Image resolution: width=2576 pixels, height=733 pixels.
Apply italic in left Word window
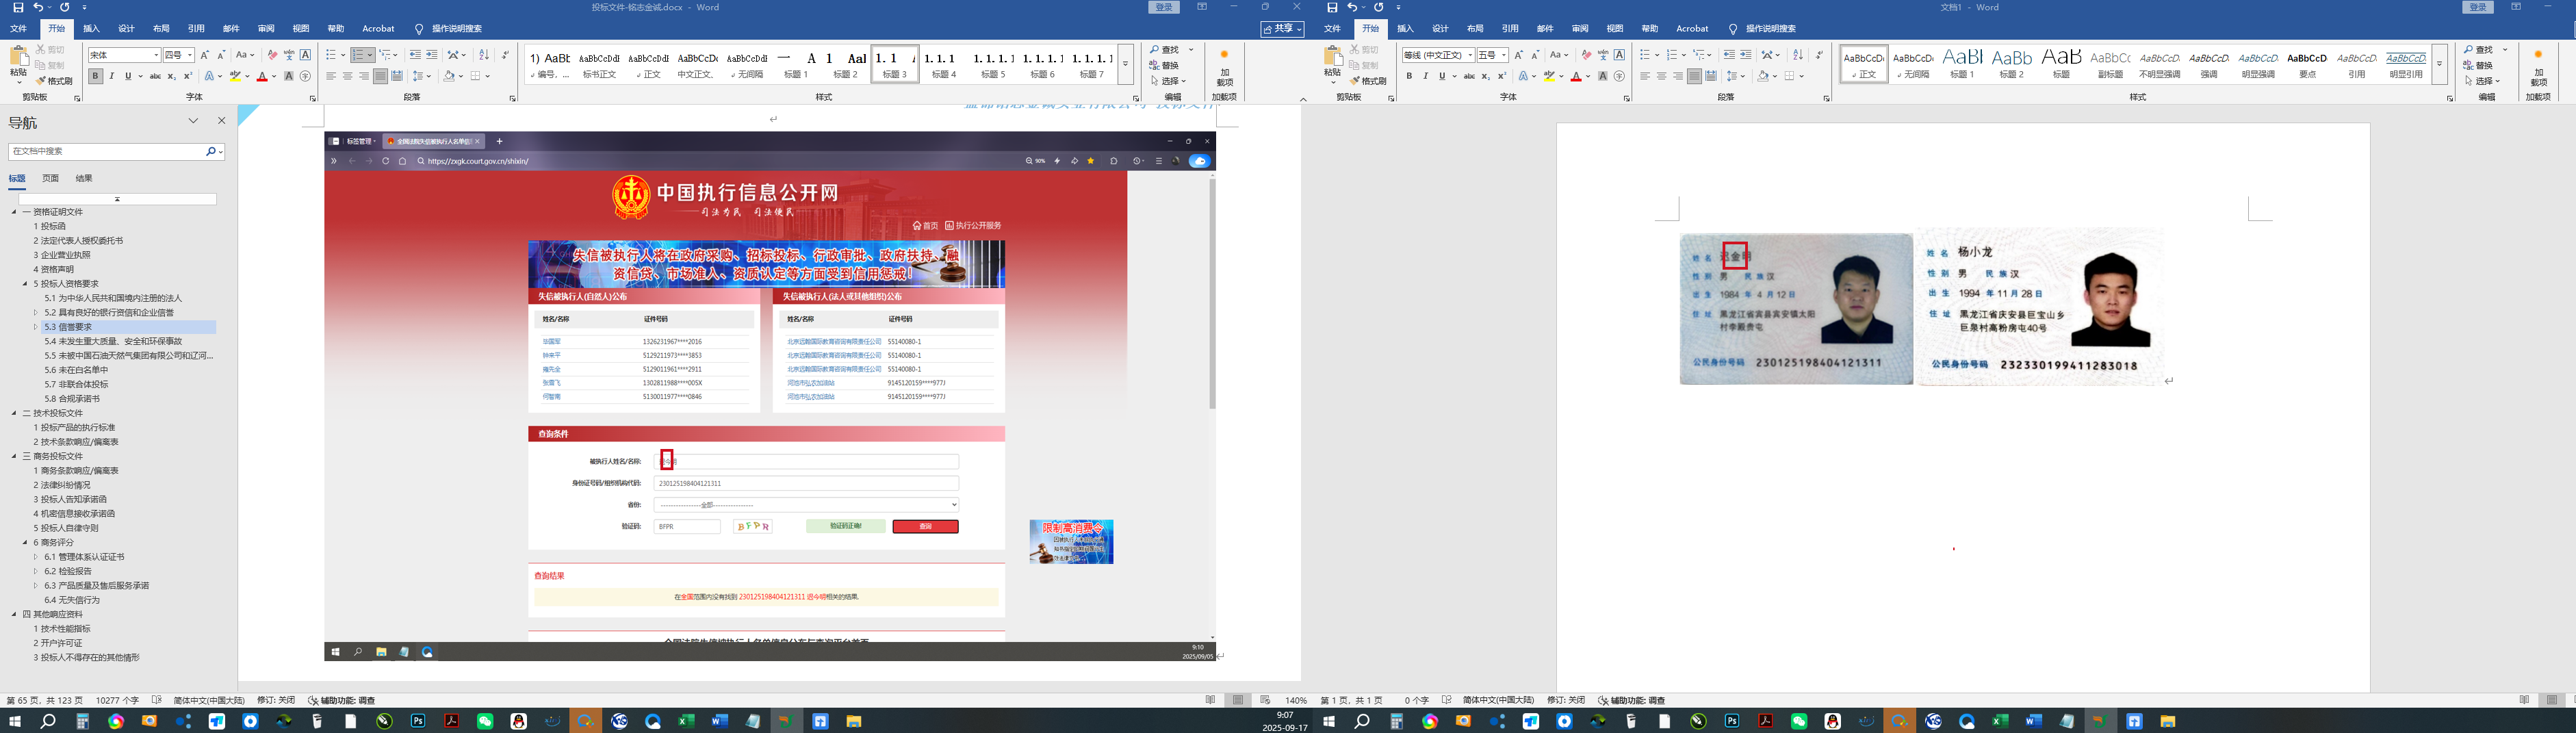click(111, 76)
